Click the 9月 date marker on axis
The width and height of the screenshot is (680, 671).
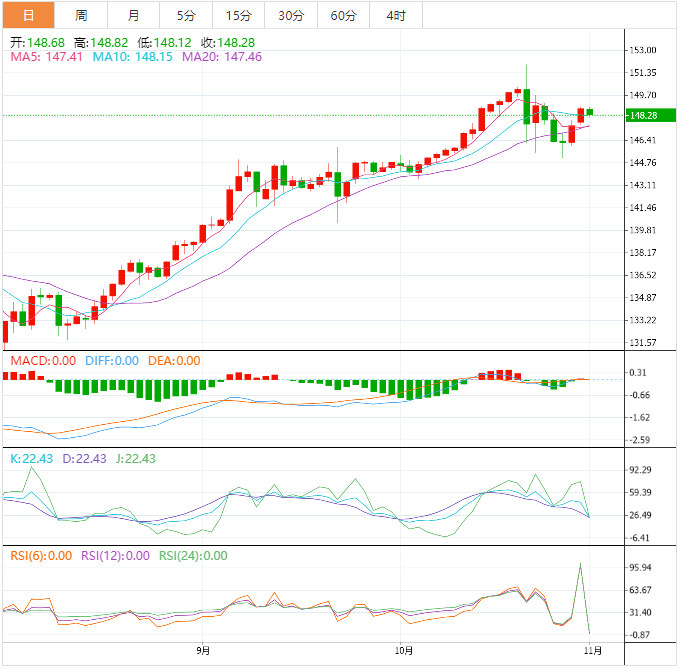click(203, 650)
